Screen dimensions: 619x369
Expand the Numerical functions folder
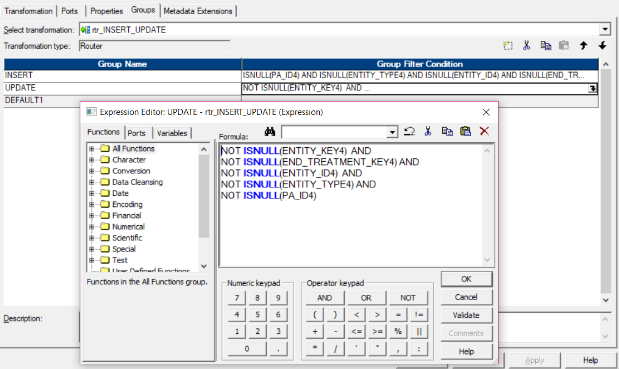[92, 227]
